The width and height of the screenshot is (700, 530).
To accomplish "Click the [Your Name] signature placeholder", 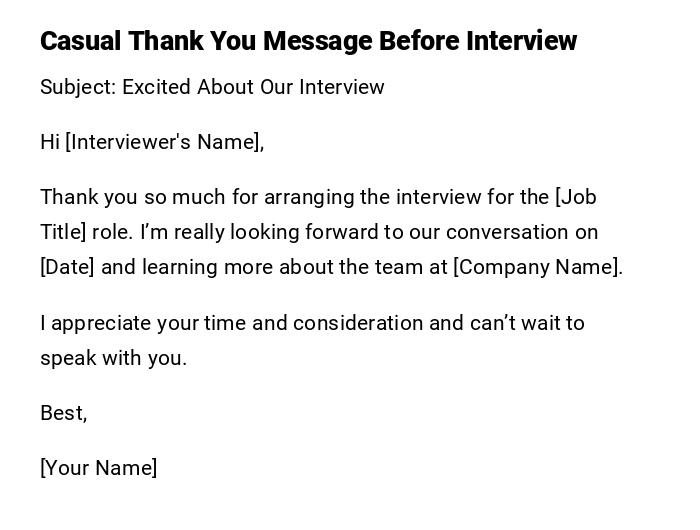I will tap(98, 468).
